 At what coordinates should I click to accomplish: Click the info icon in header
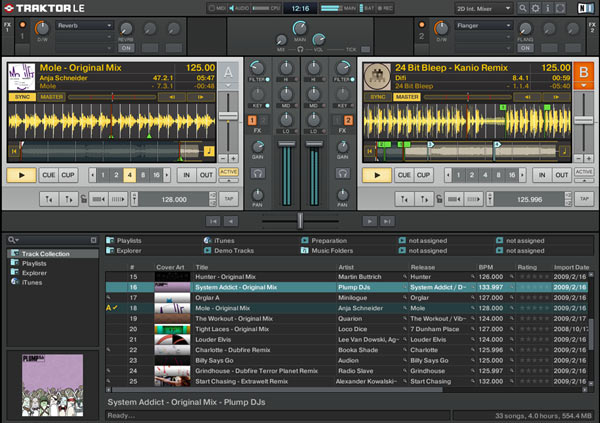[x=548, y=8]
